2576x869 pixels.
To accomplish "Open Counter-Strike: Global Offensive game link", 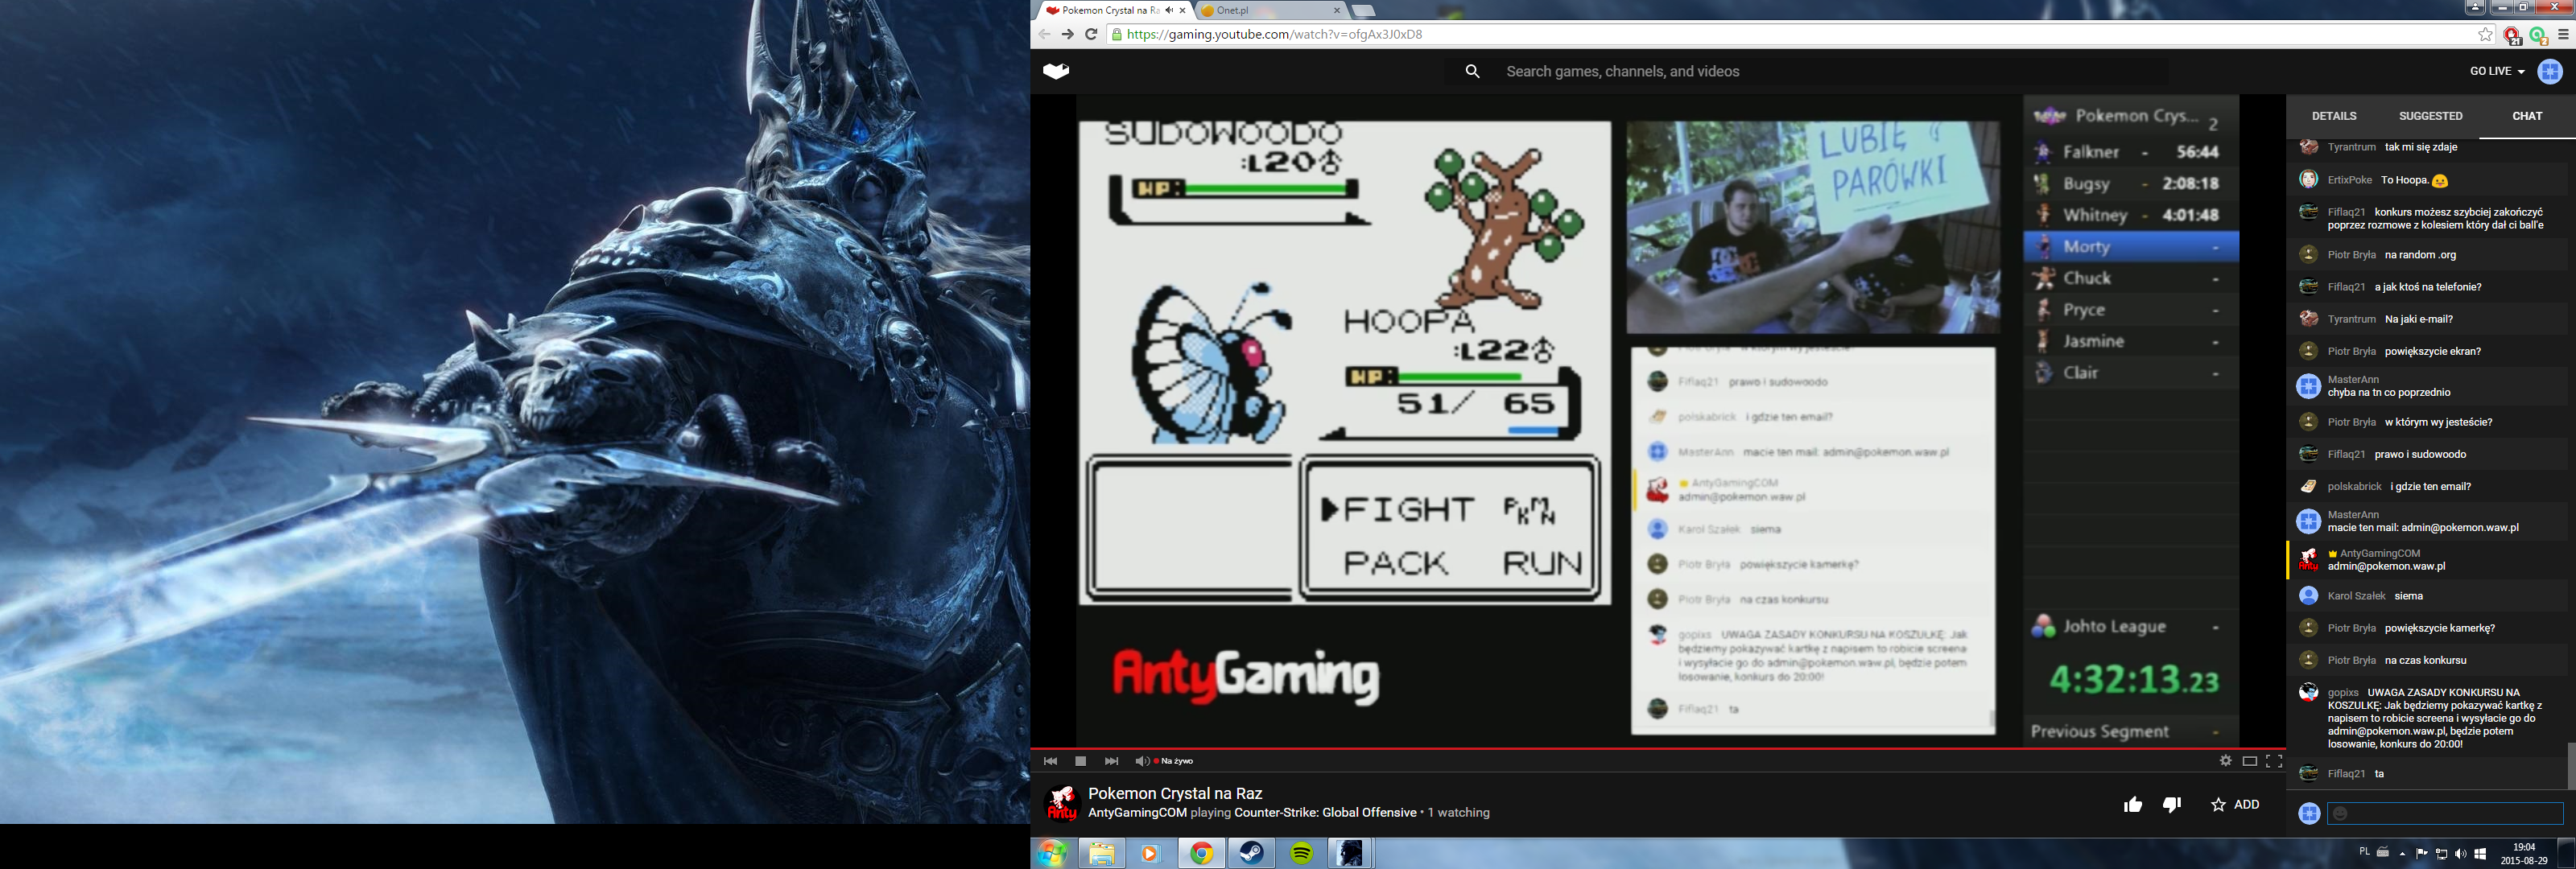I will click(1325, 813).
